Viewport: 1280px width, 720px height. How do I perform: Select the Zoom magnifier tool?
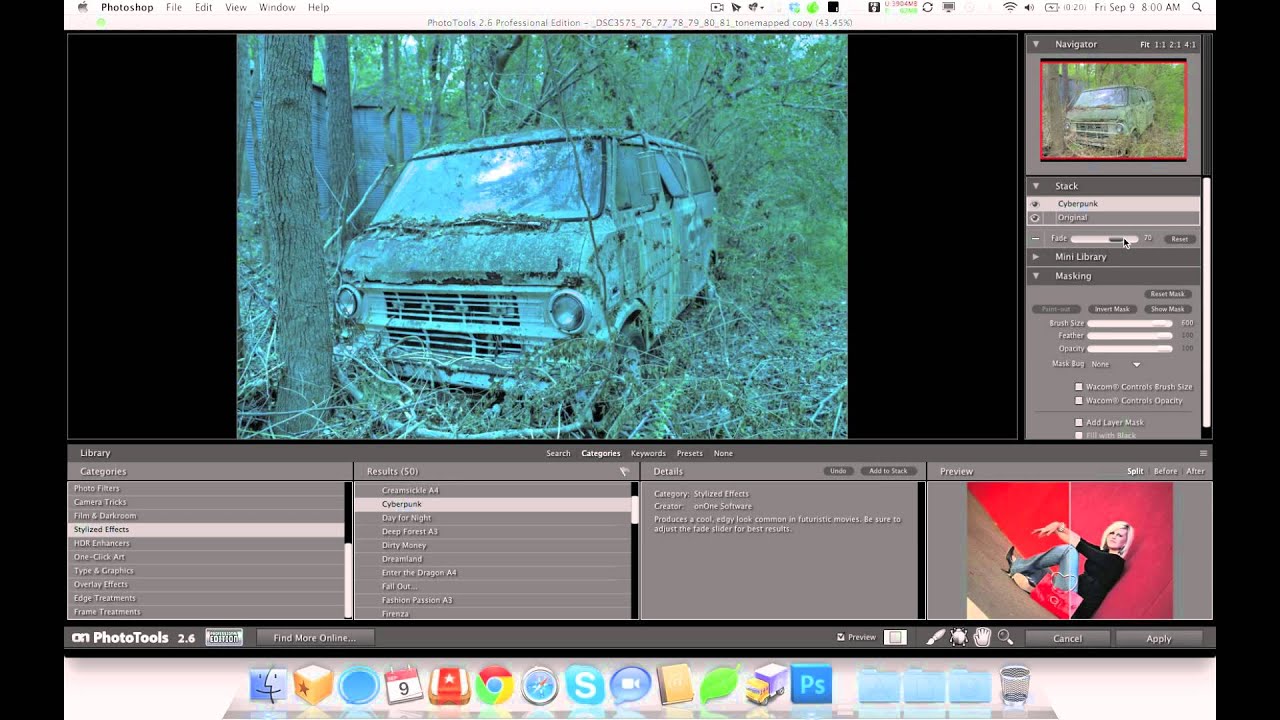click(1005, 637)
